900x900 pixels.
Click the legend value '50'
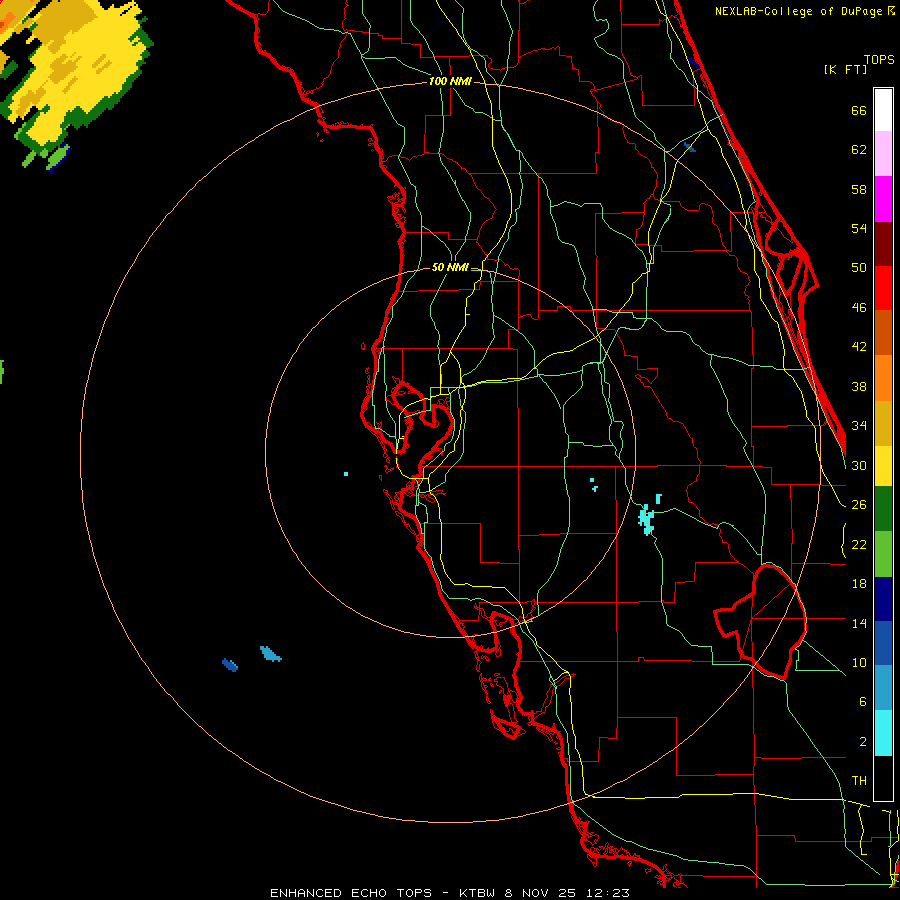859,268
